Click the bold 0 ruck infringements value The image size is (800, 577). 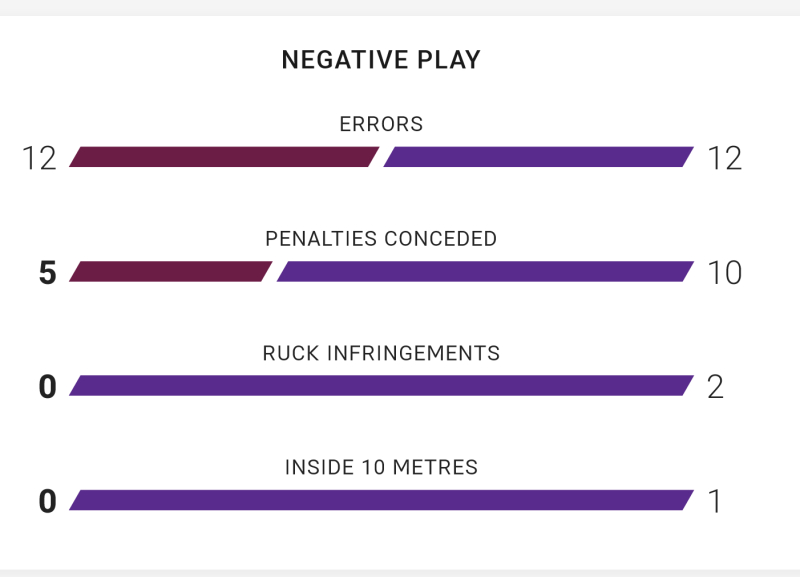(47, 387)
